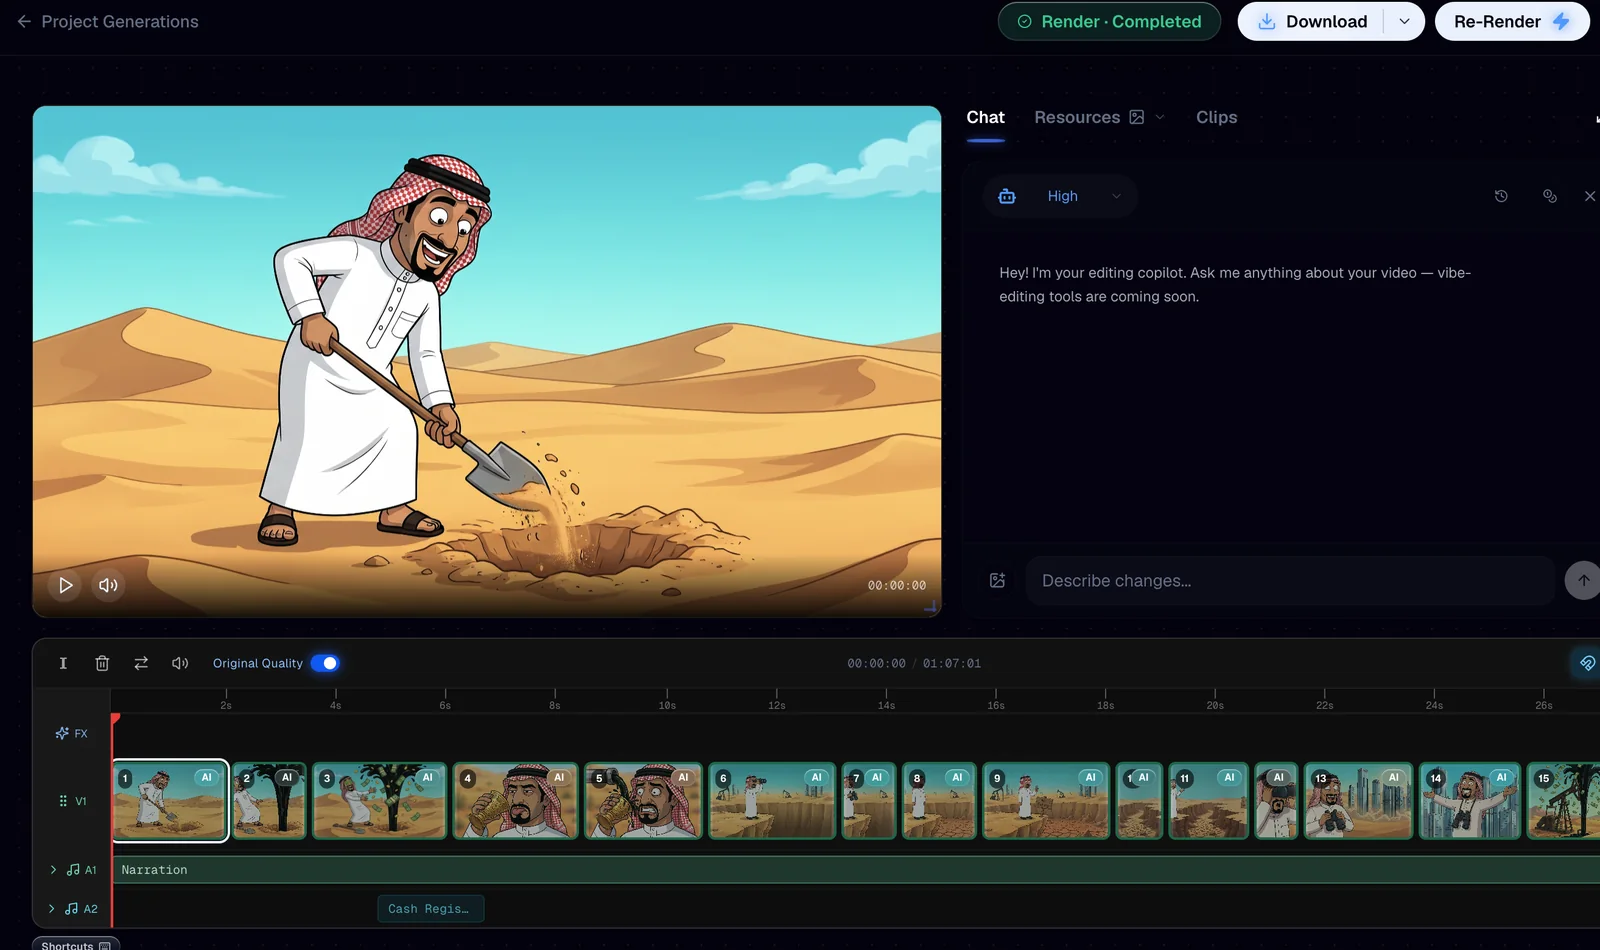Select clip 1 thumbnail in timeline
The image size is (1600, 950).
pos(170,802)
